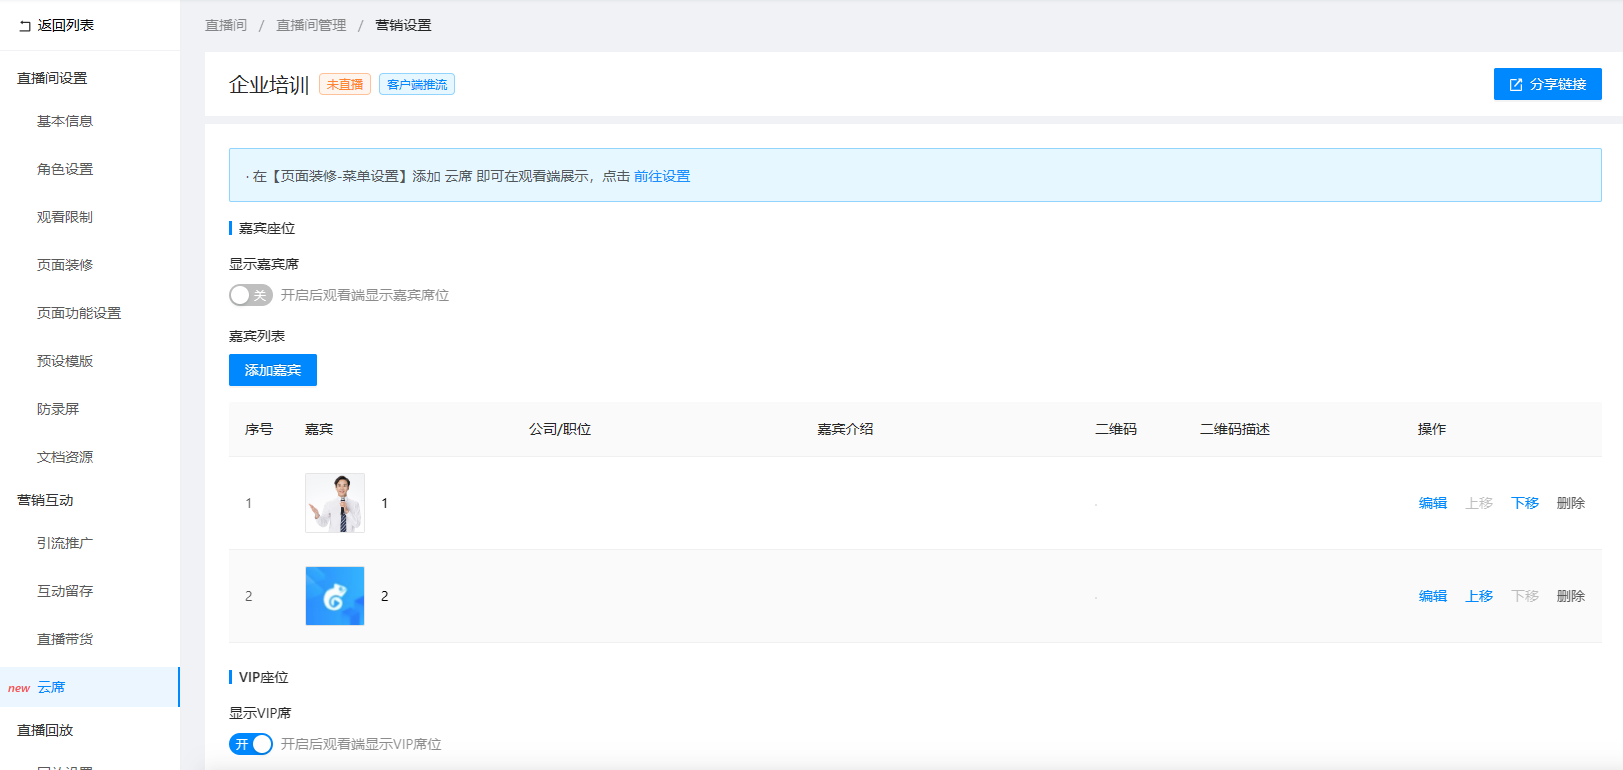Click the 添加嘉宾 button

pyautogui.click(x=273, y=370)
